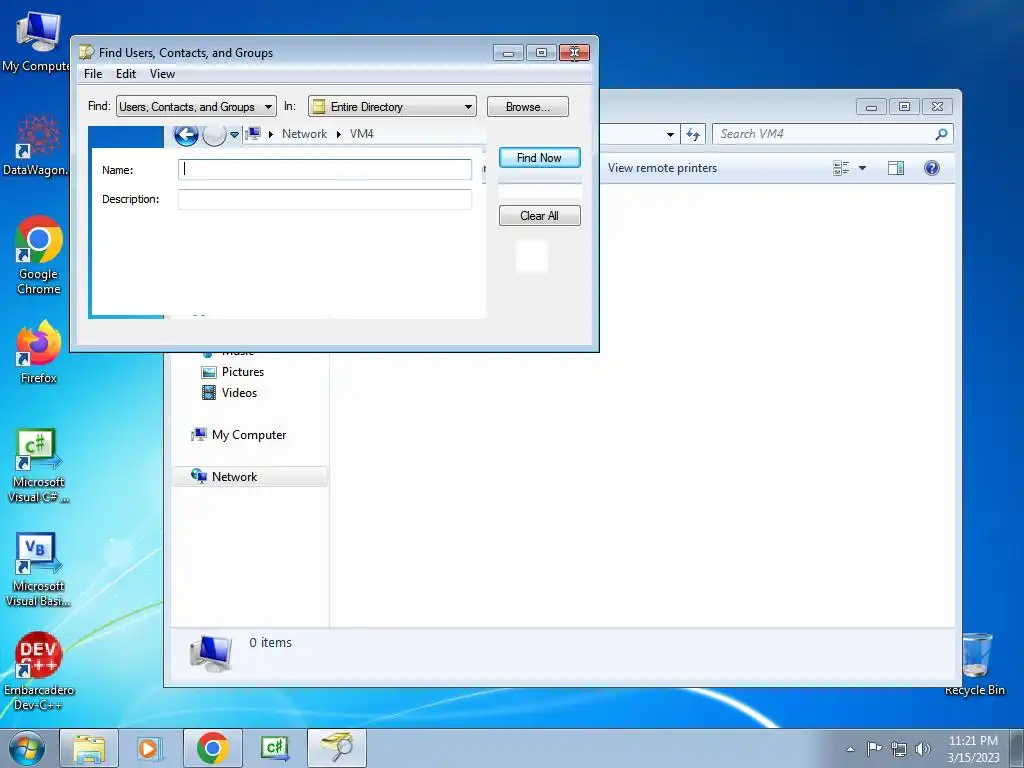Viewport: 1024px width, 768px height.
Task: Open Chrome from the taskbar
Action: click(x=212, y=748)
